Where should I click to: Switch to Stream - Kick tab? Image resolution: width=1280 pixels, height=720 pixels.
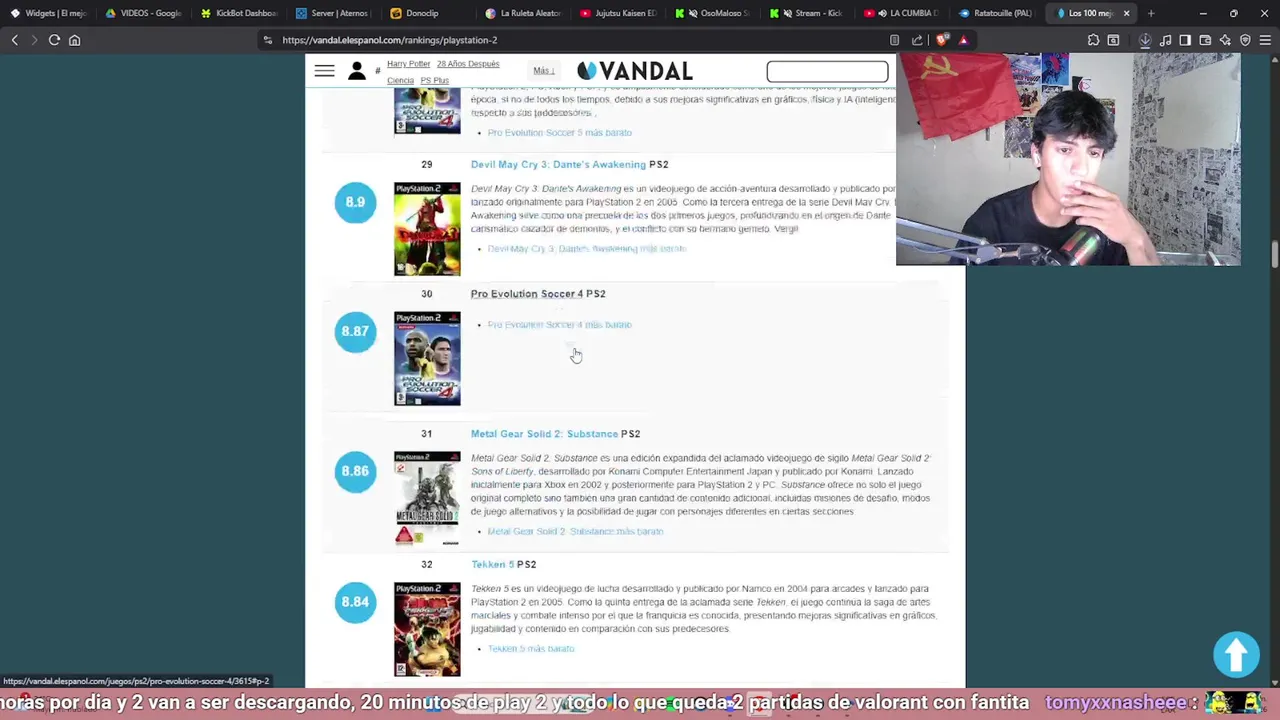809,13
